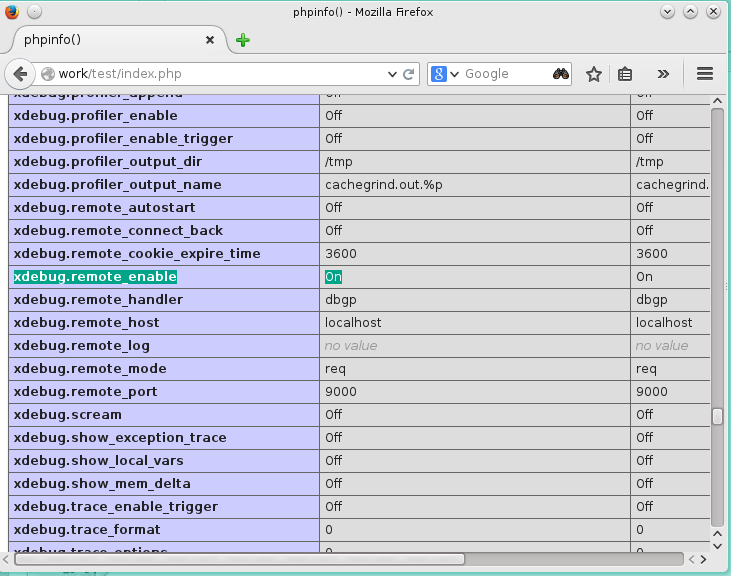Screen dimensions: 731x576
Task: Click the Firefox logo in the title bar
Action: point(11,11)
